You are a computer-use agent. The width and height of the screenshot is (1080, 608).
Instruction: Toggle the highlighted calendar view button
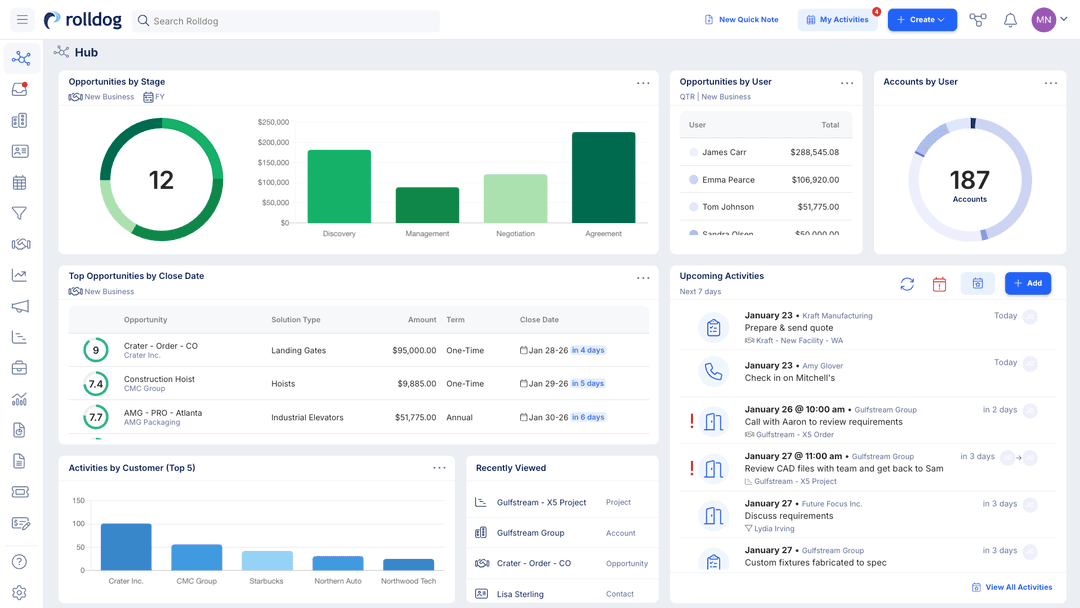pos(977,284)
